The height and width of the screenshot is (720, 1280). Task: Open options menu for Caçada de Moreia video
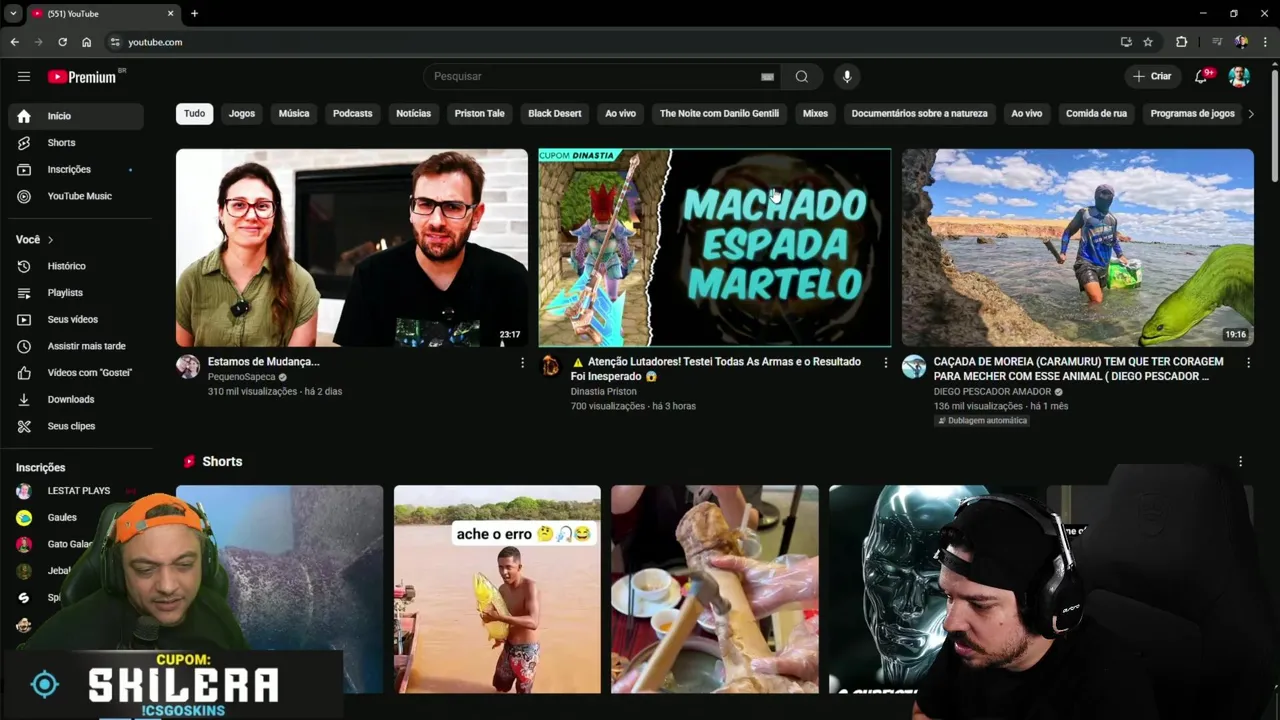click(x=1248, y=363)
